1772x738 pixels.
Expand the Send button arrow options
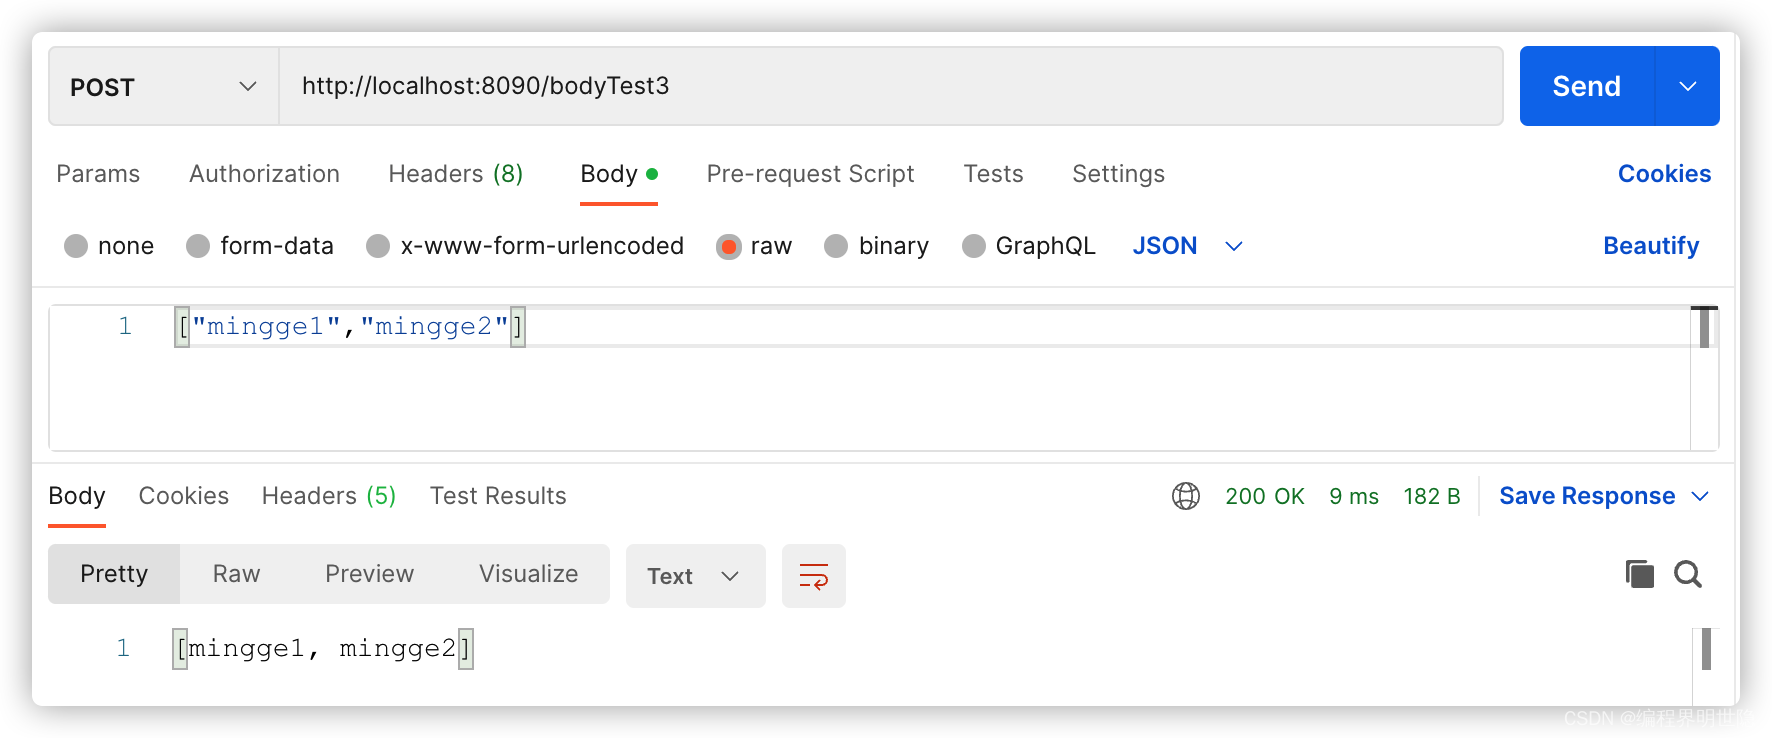(x=1688, y=87)
